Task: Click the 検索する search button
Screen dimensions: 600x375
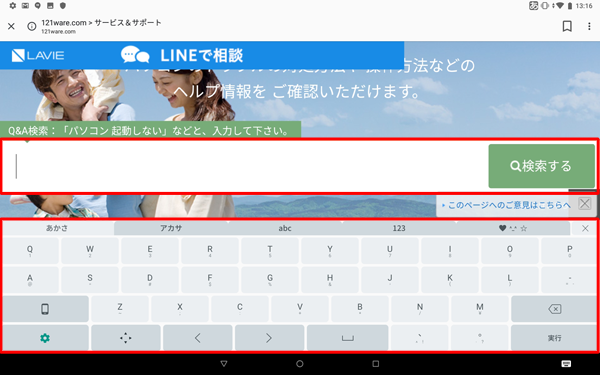Action: [541, 166]
